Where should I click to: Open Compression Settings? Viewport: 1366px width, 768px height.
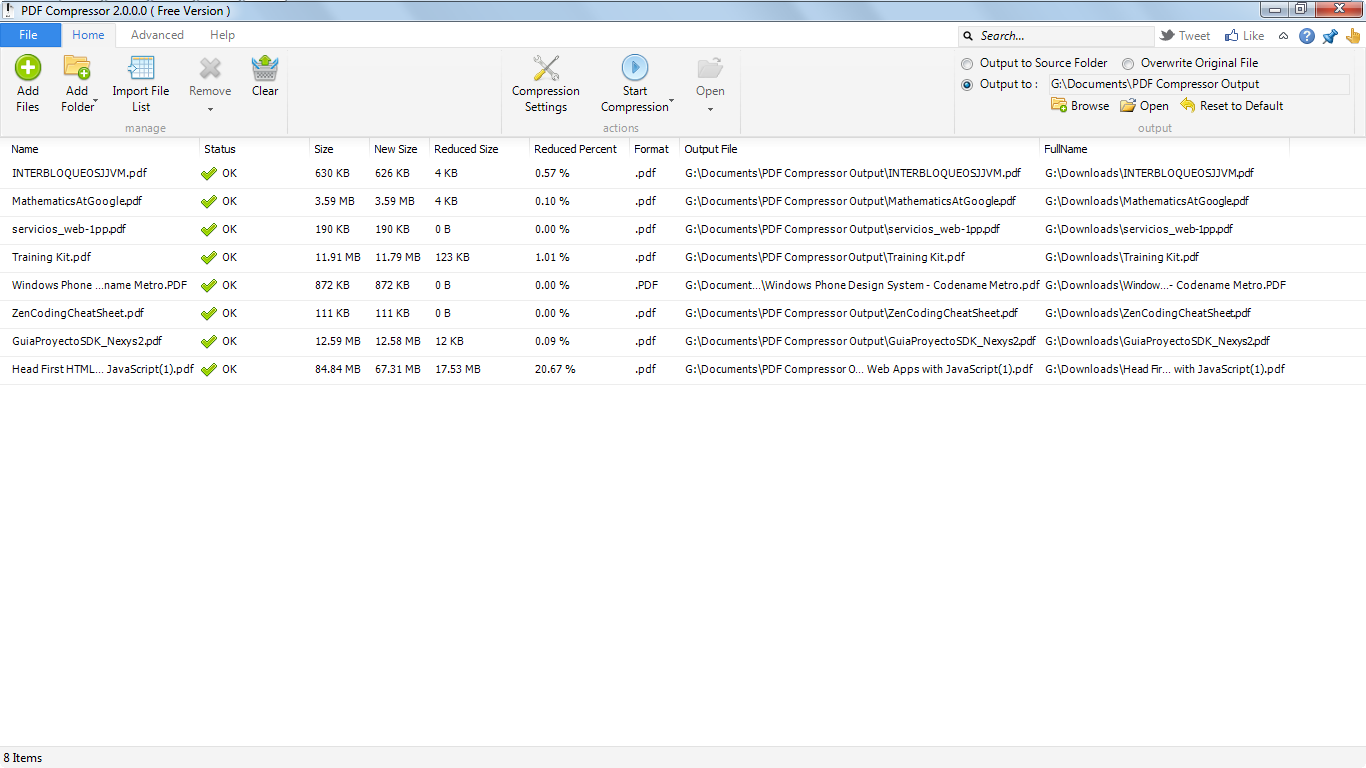(546, 68)
